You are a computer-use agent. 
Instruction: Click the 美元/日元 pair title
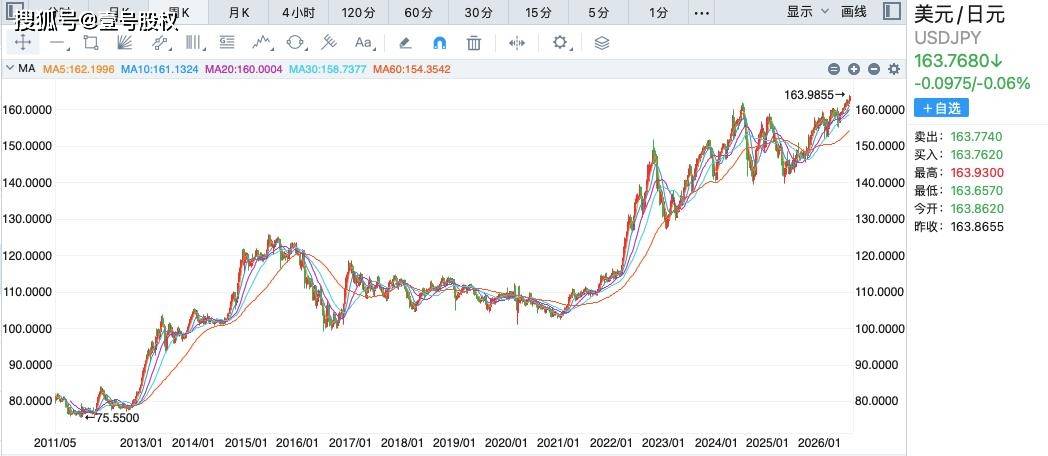click(960, 15)
